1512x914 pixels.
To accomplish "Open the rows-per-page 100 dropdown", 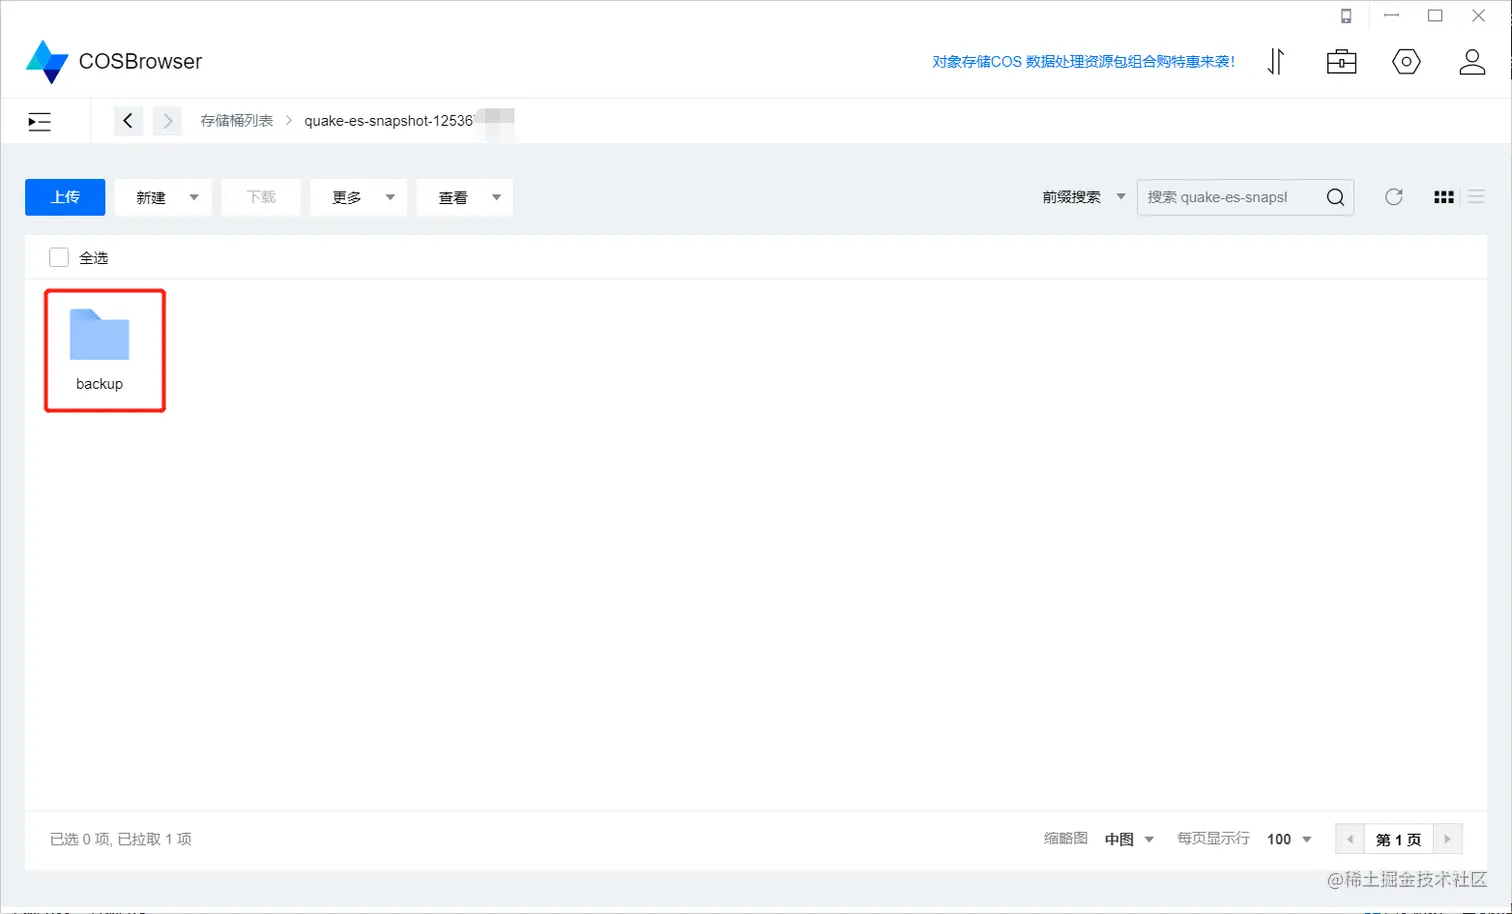I will click(1288, 839).
